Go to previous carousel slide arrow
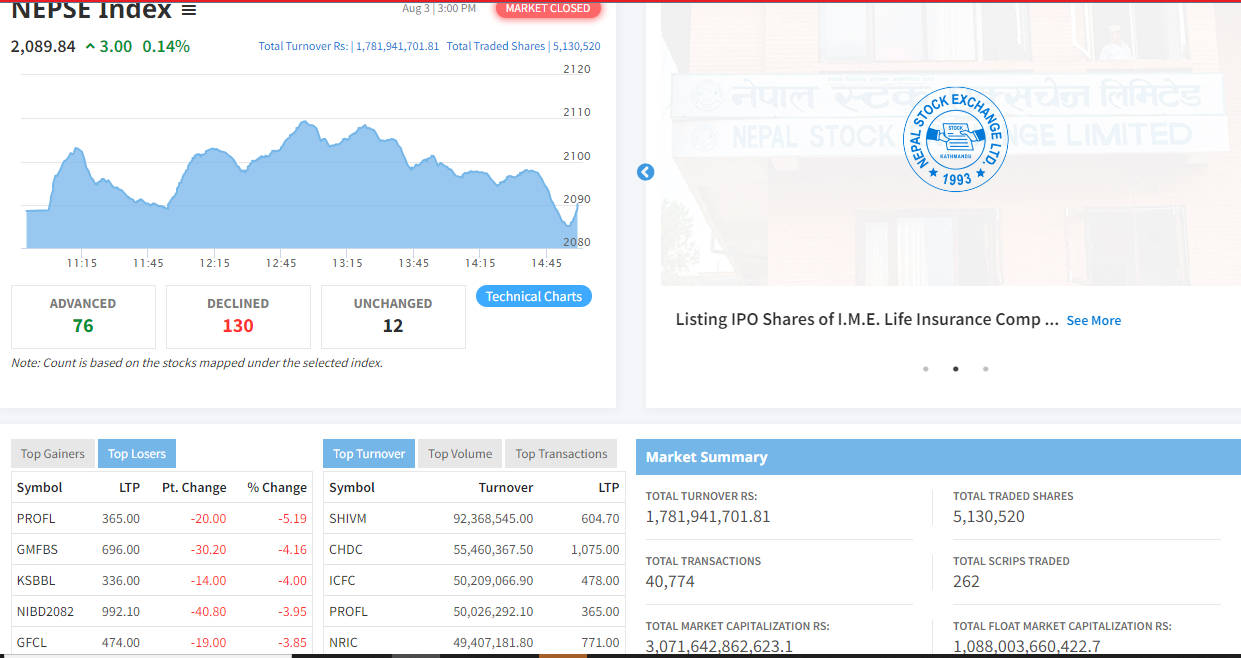Screen dimensions: 1241x658 [x=645, y=172]
